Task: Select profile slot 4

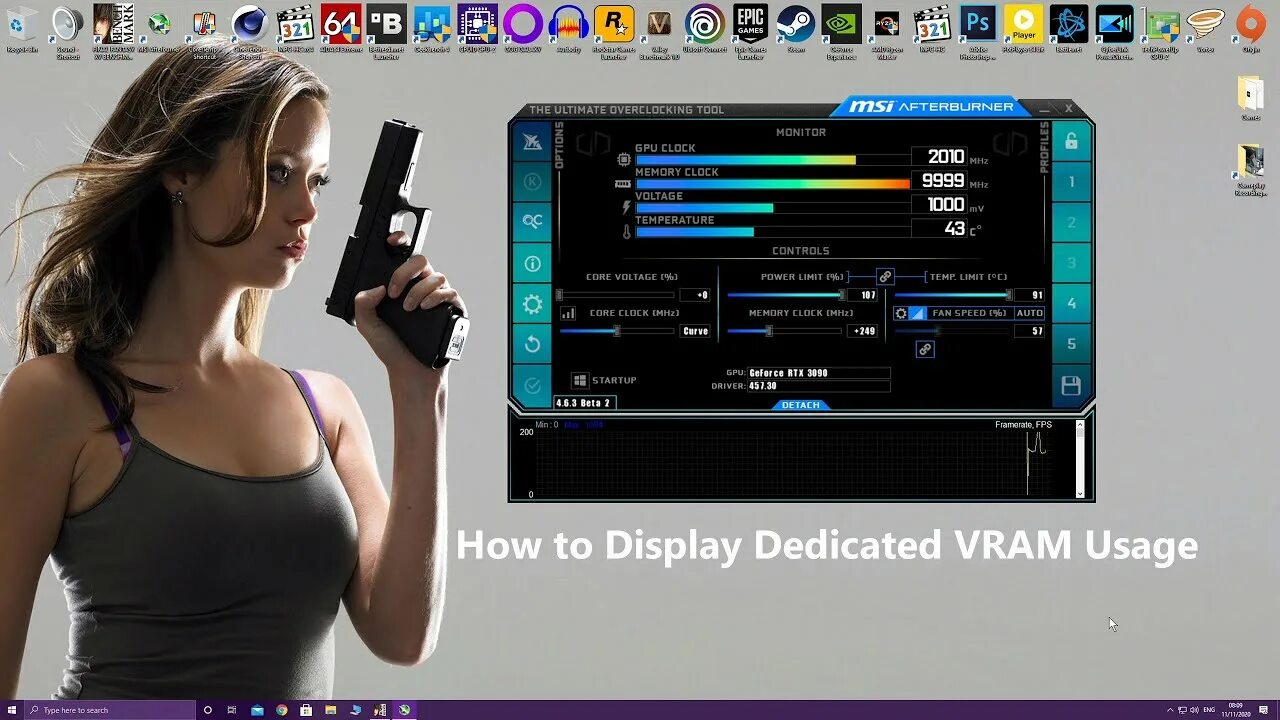Action: (1071, 303)
